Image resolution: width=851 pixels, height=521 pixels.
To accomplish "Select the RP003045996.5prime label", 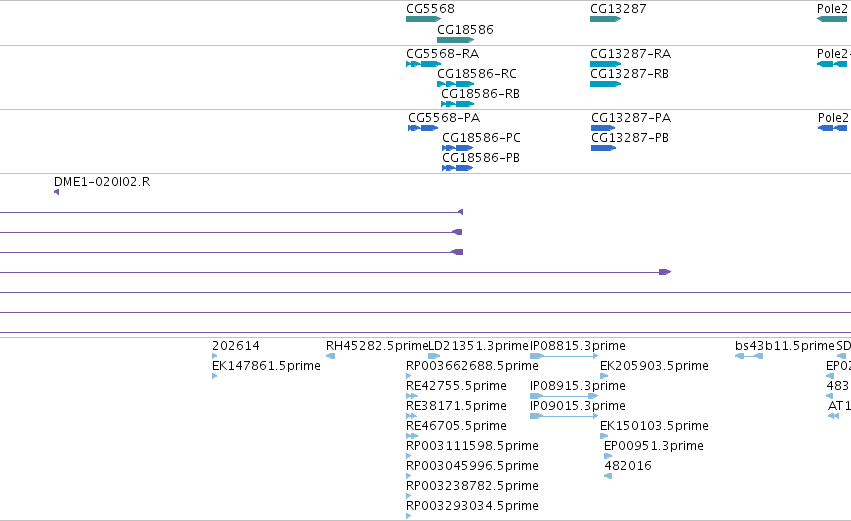I will click(472, 466).
